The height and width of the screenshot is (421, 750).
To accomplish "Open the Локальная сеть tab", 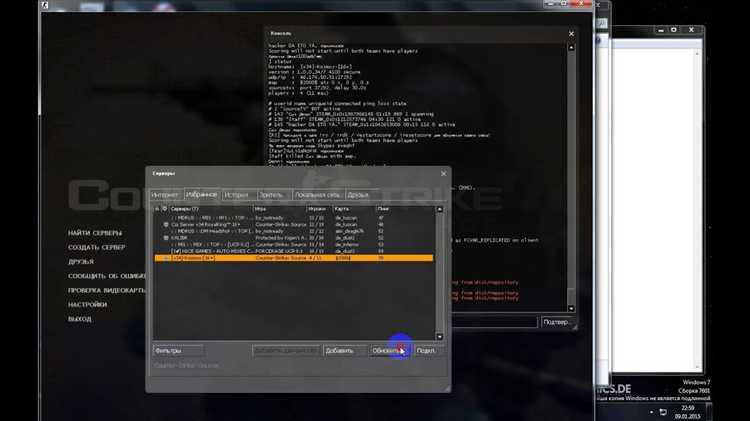I will [317, 195].
